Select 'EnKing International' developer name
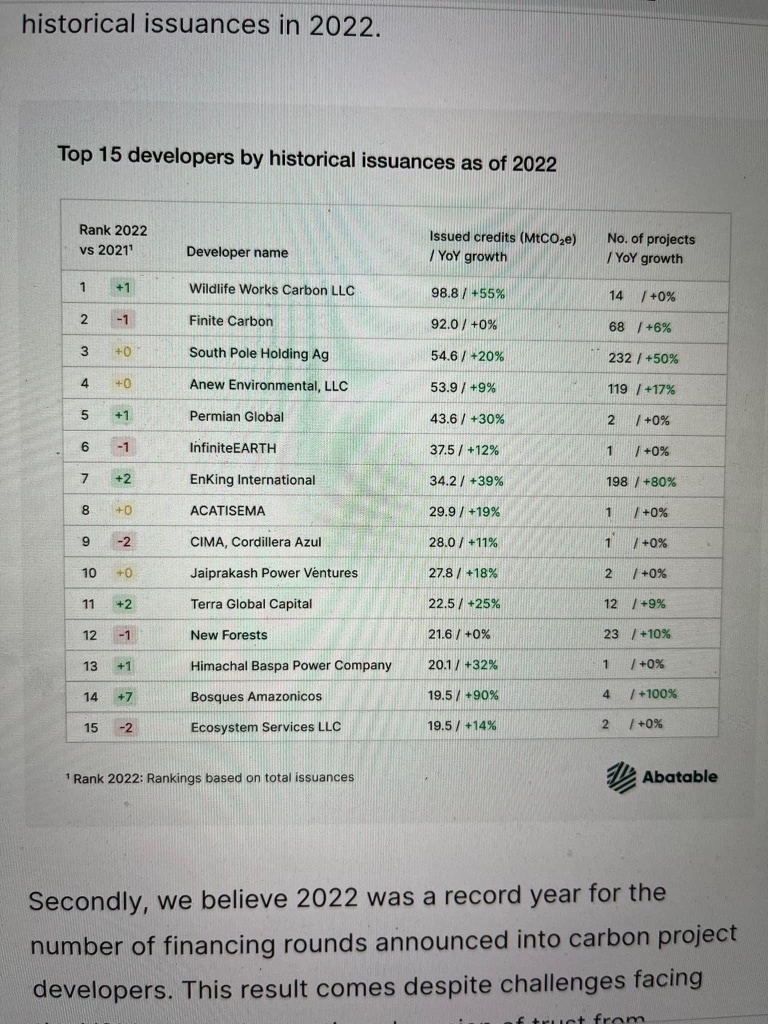 click(x=252, y=479)
